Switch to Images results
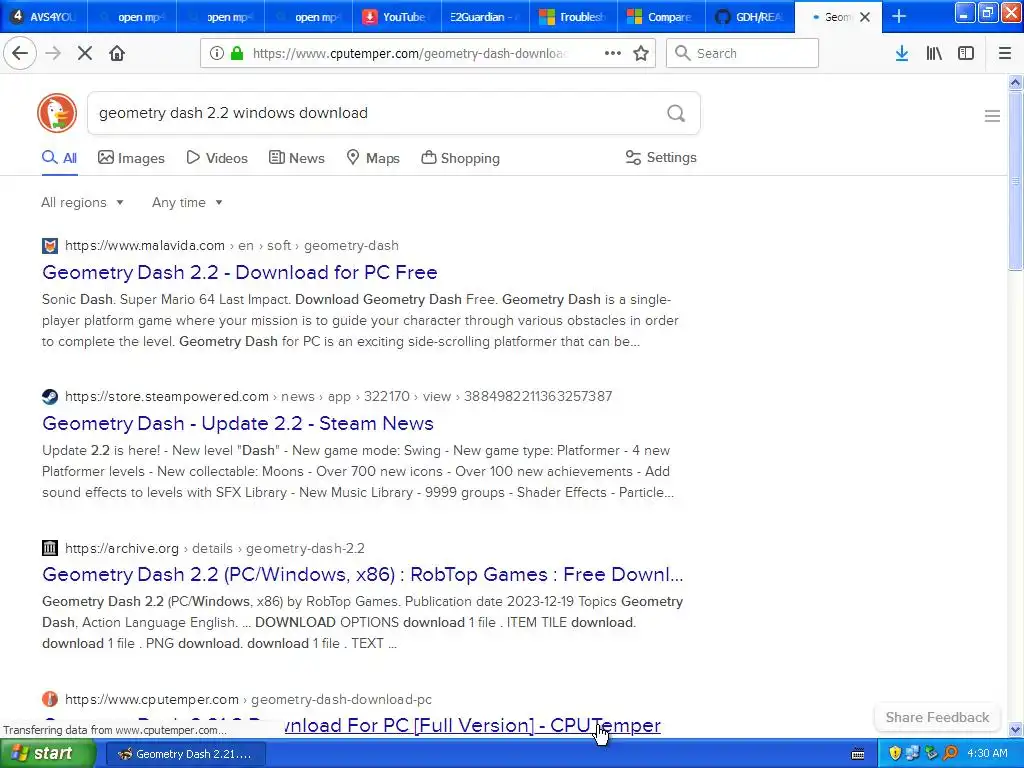Image resolution: width=1024 pixels, height=768 pixels. click(131, 158)
